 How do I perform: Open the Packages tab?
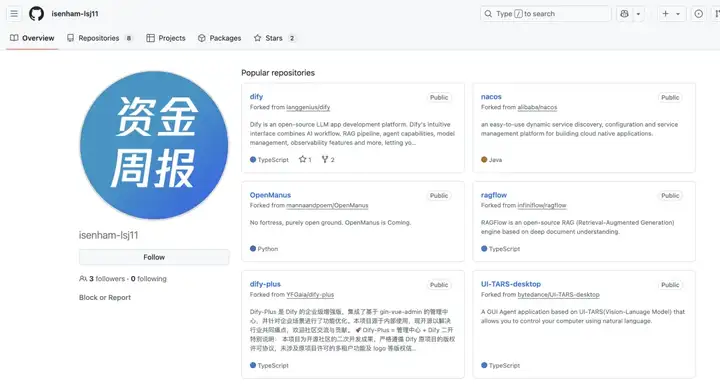coord(219,38)
